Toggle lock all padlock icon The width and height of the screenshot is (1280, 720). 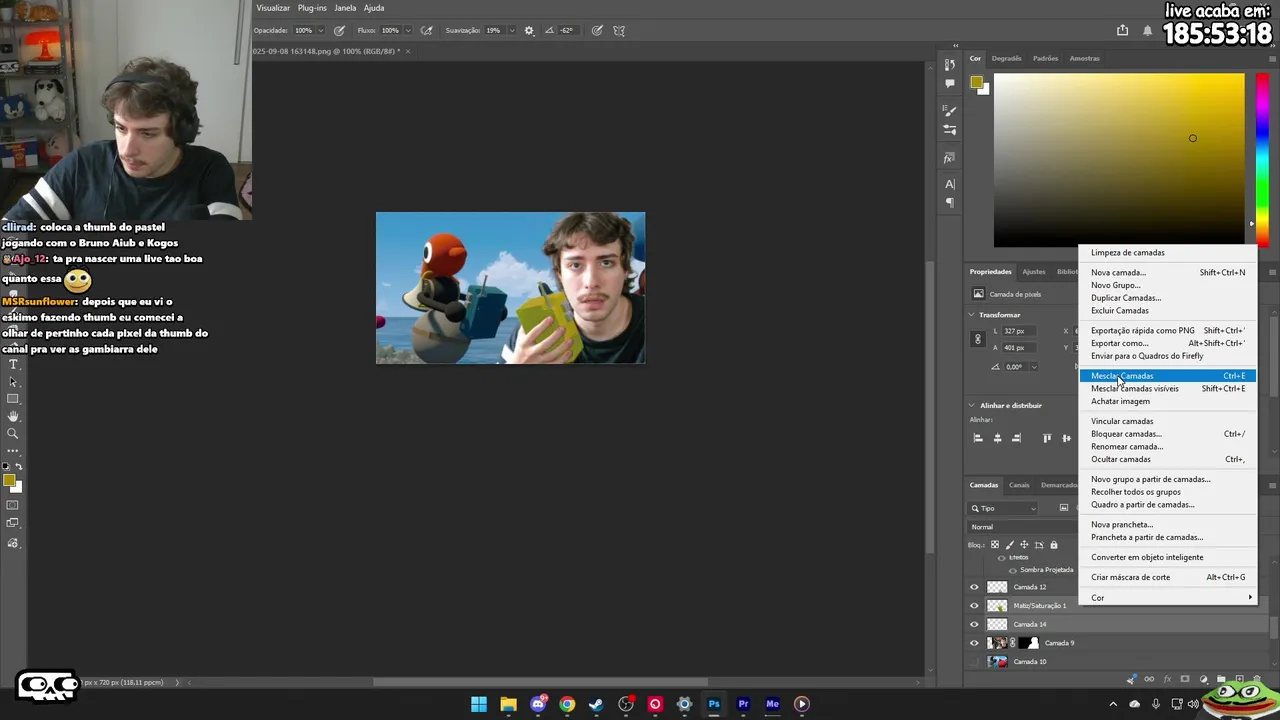(1053, 545)
